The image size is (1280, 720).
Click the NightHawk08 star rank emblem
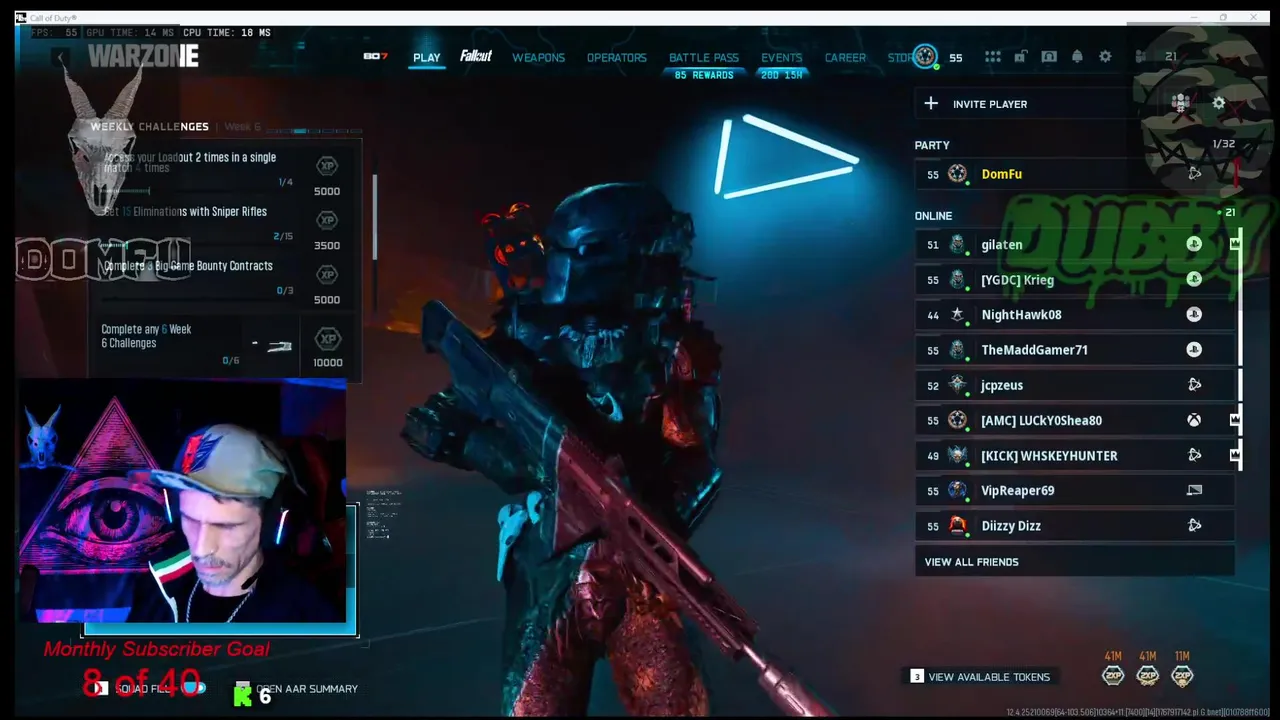tap(958, 314)
